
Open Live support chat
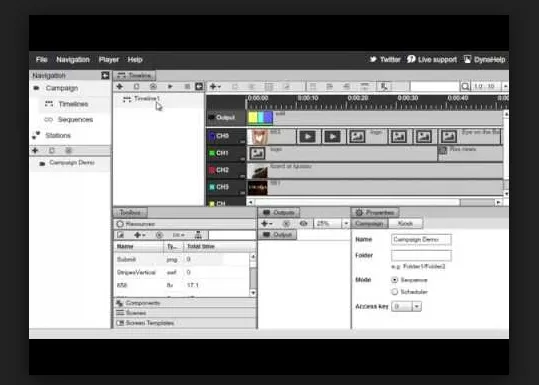(x=432, y=59)
